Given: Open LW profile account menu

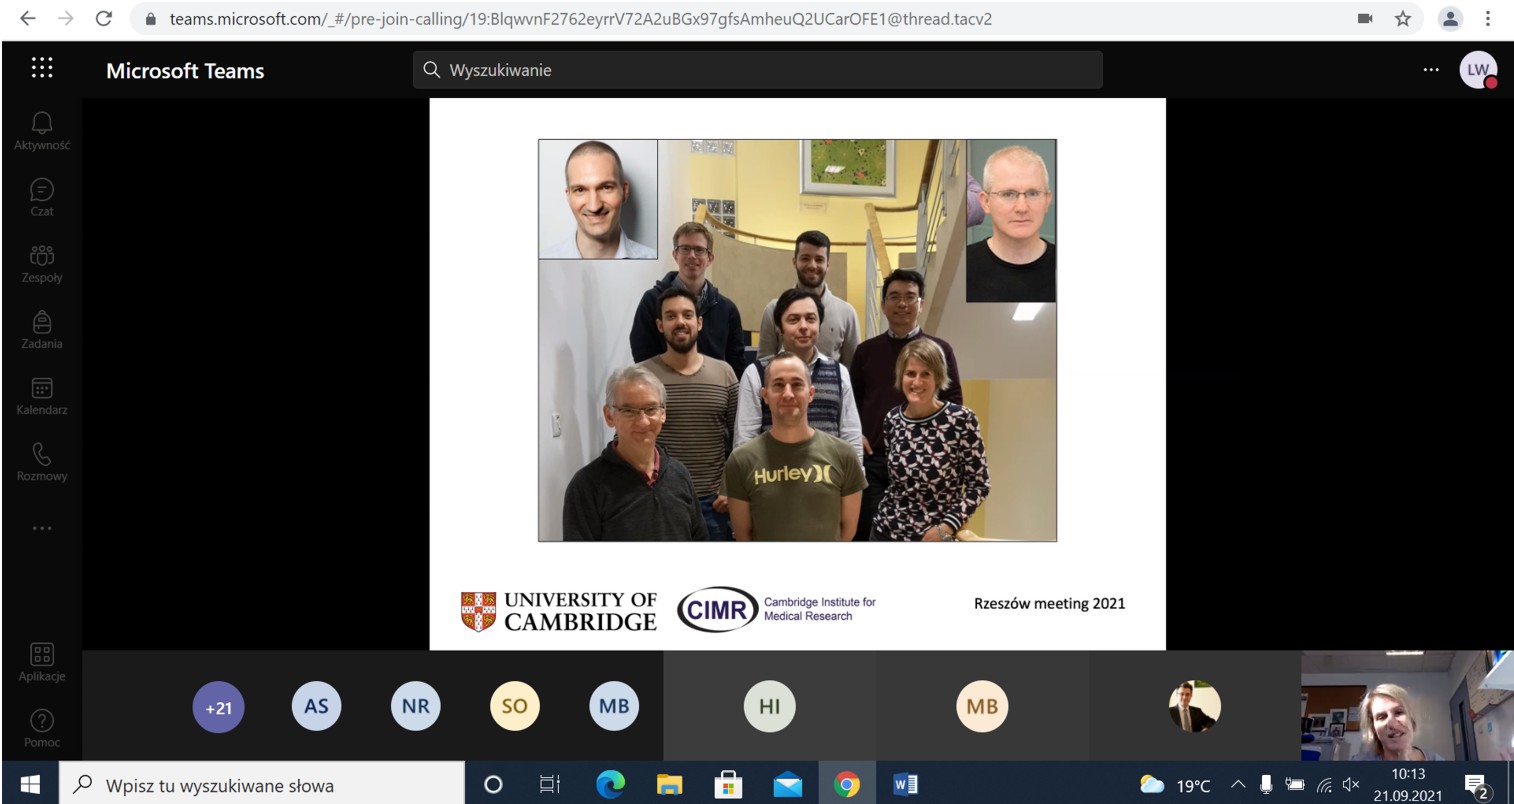Looking at the screenshot, I should pyautogui.click(x=1477, y=70).
